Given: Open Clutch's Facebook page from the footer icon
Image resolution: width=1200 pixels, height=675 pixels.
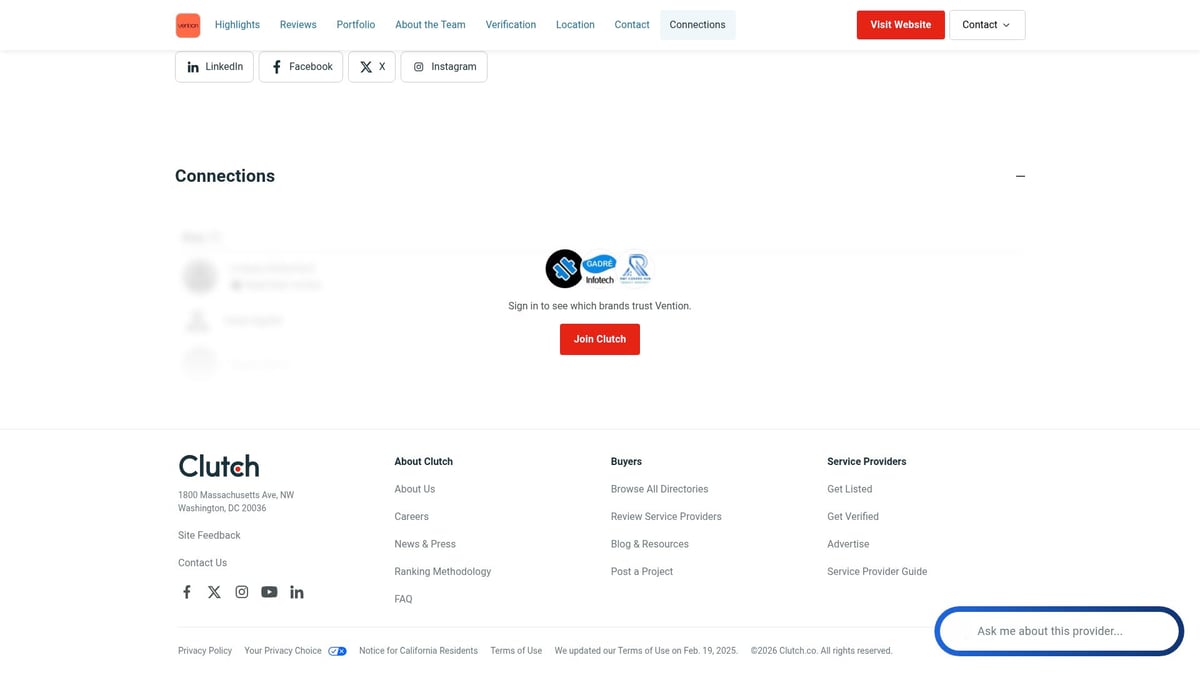Looking at the screenshot, I should tap(186, 591).
